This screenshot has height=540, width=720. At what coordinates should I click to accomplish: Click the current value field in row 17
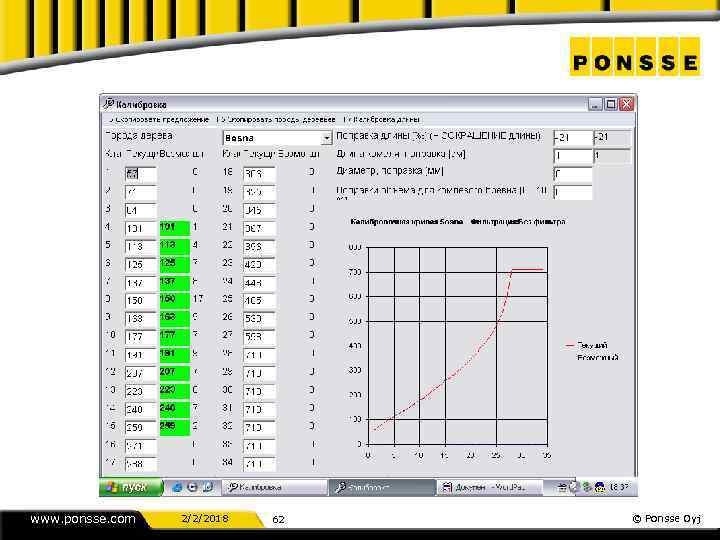(141, 464)
